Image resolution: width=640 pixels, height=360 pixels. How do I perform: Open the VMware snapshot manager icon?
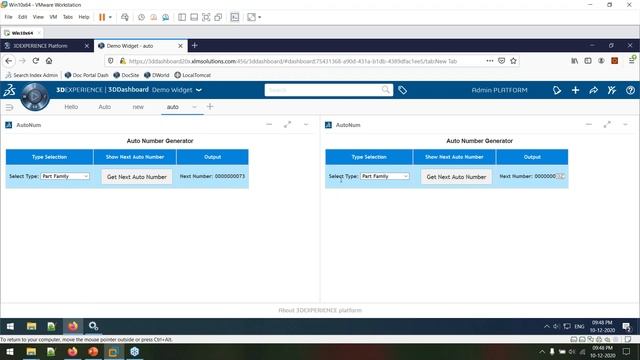165,17
